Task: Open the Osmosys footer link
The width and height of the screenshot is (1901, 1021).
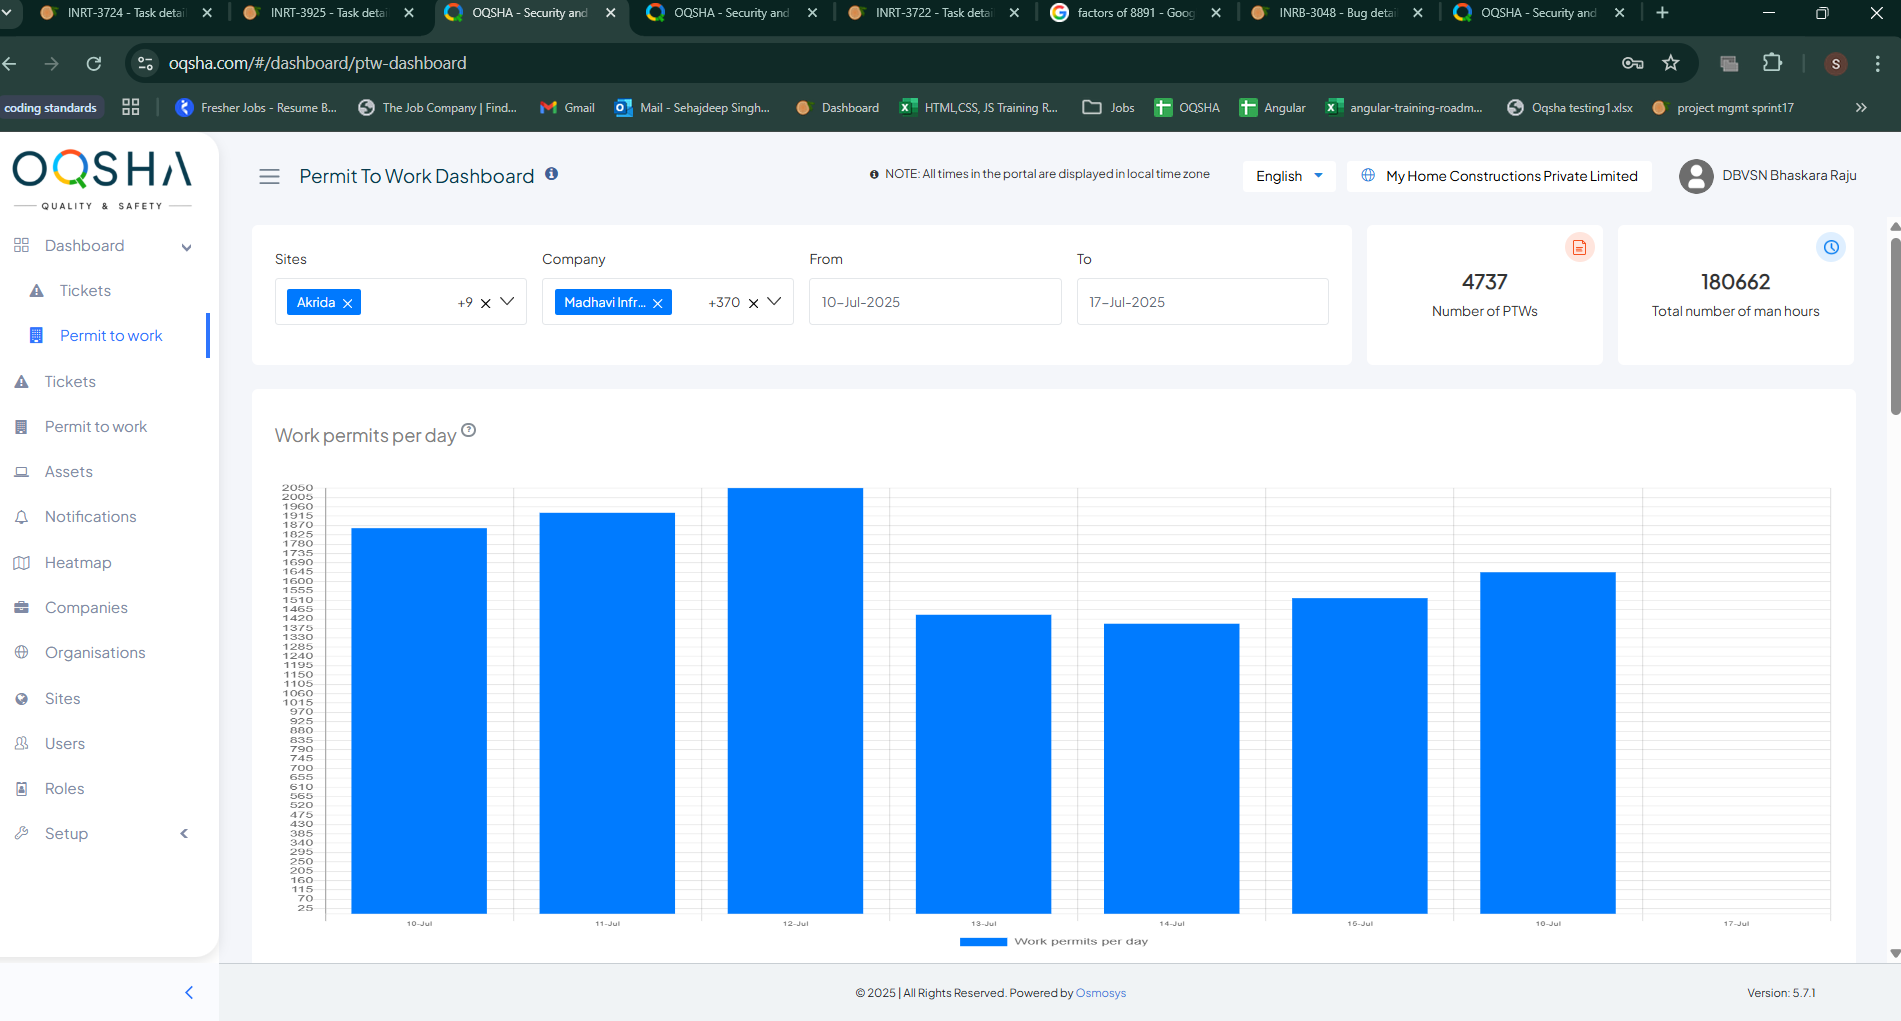Action: click(1100, 993)
